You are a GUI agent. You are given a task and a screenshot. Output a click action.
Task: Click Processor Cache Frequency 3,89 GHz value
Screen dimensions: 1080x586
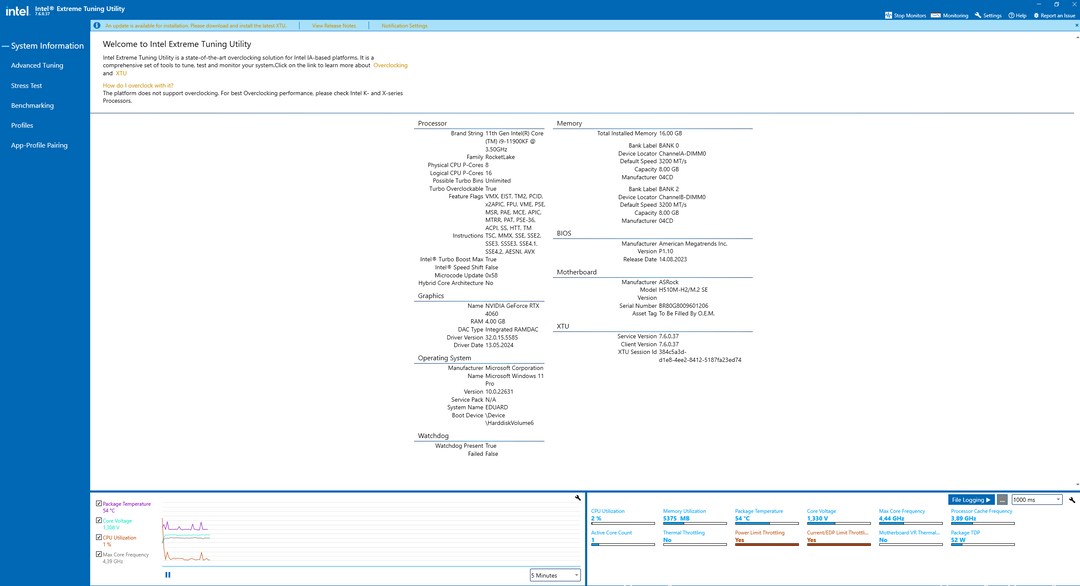(x=963, y=518)
